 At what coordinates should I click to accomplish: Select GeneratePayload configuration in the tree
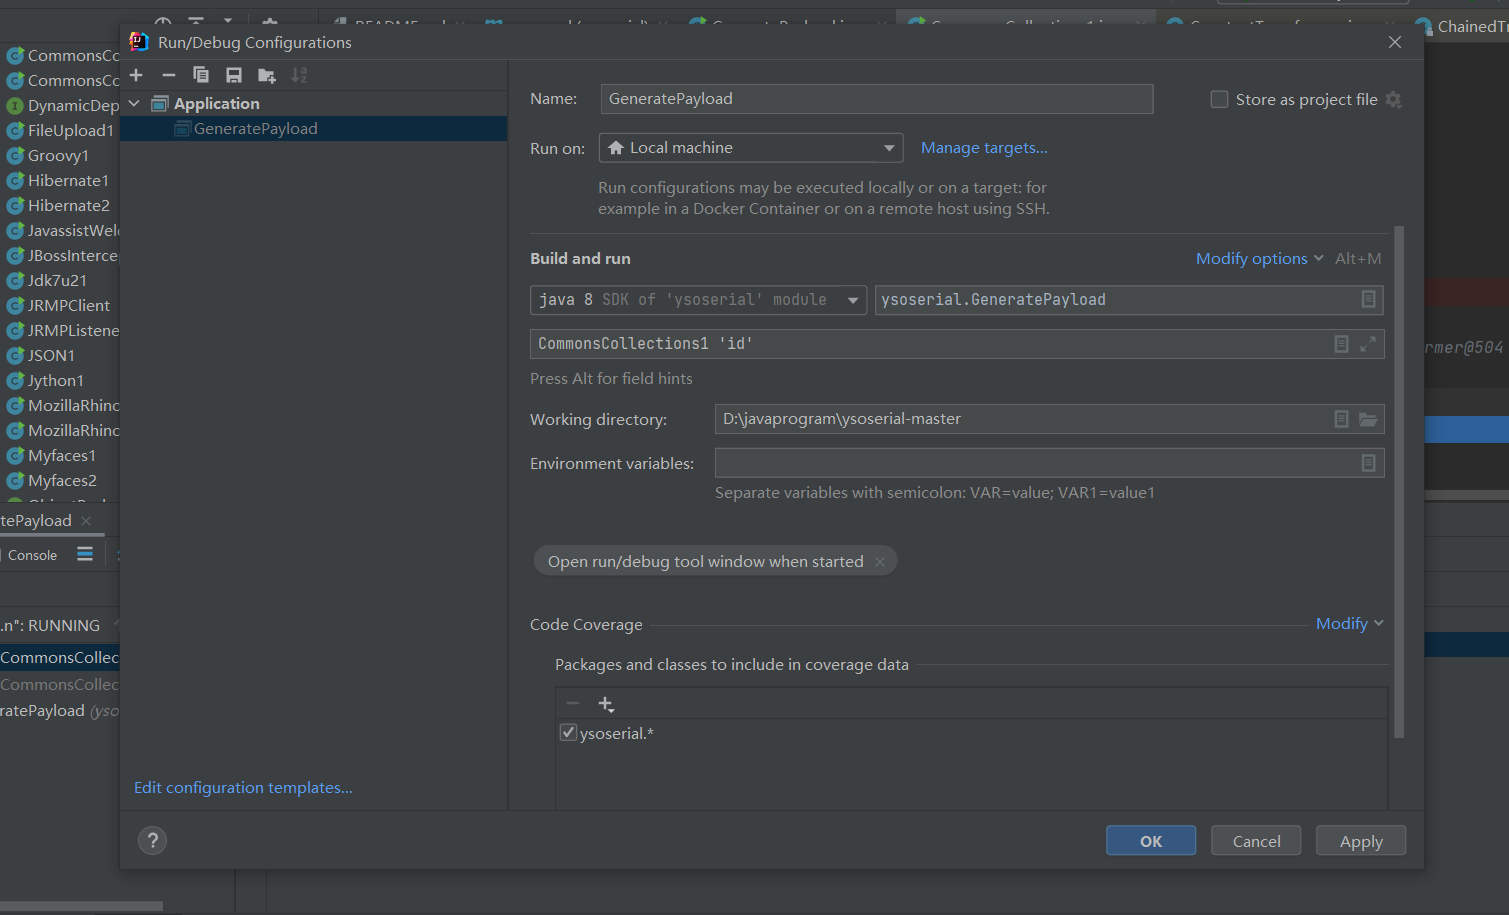(313, 128)
